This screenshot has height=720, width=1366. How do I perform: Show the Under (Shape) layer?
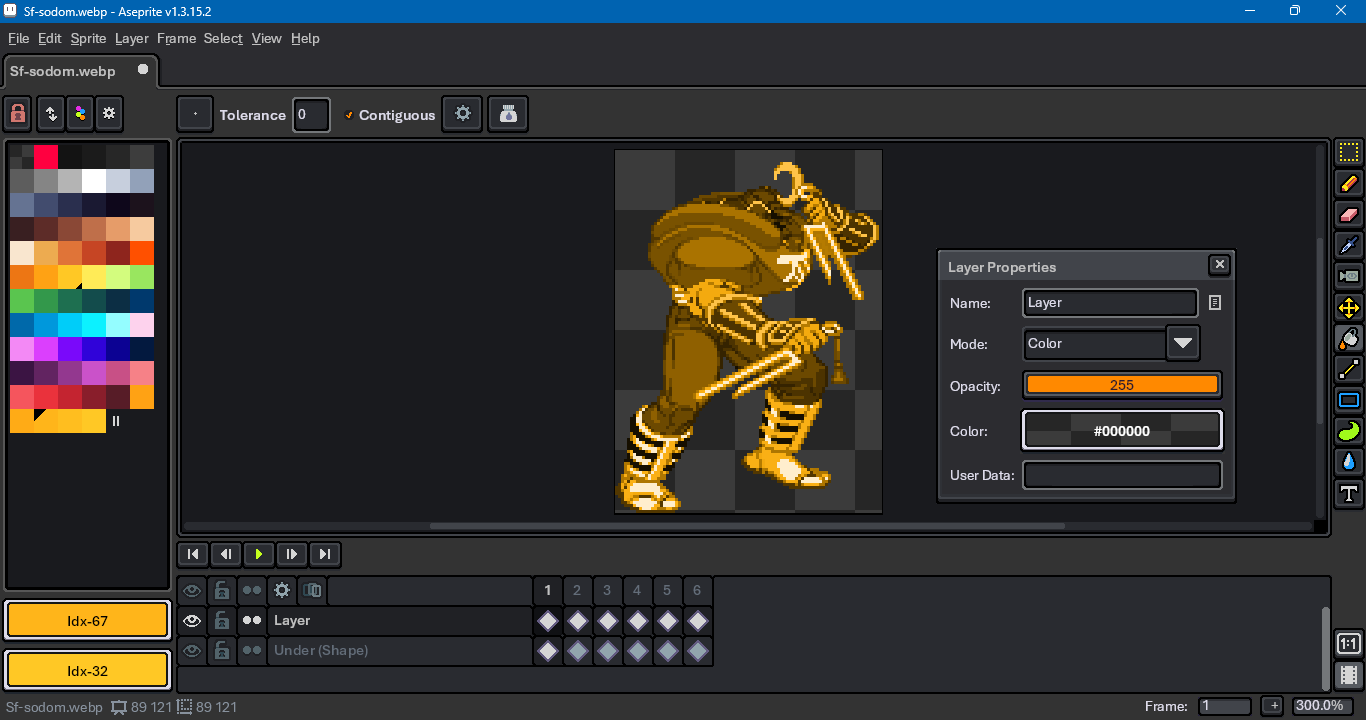point(192,651)
